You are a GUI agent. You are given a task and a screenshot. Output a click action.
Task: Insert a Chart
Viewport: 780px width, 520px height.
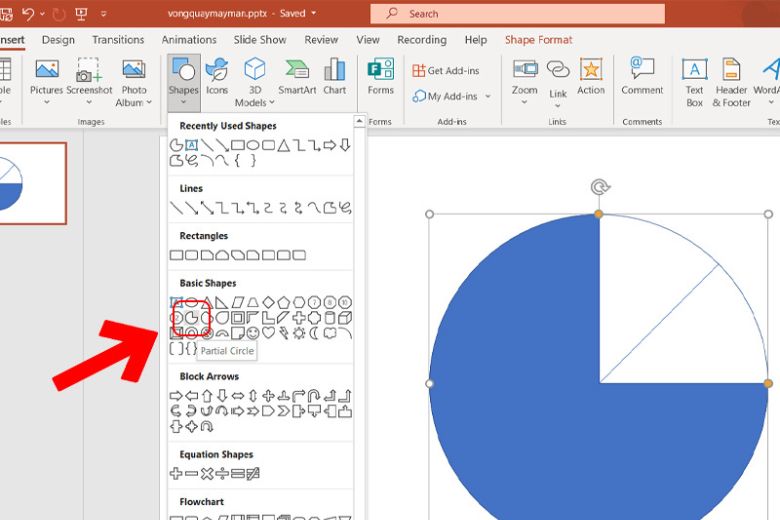click(335, 77)
